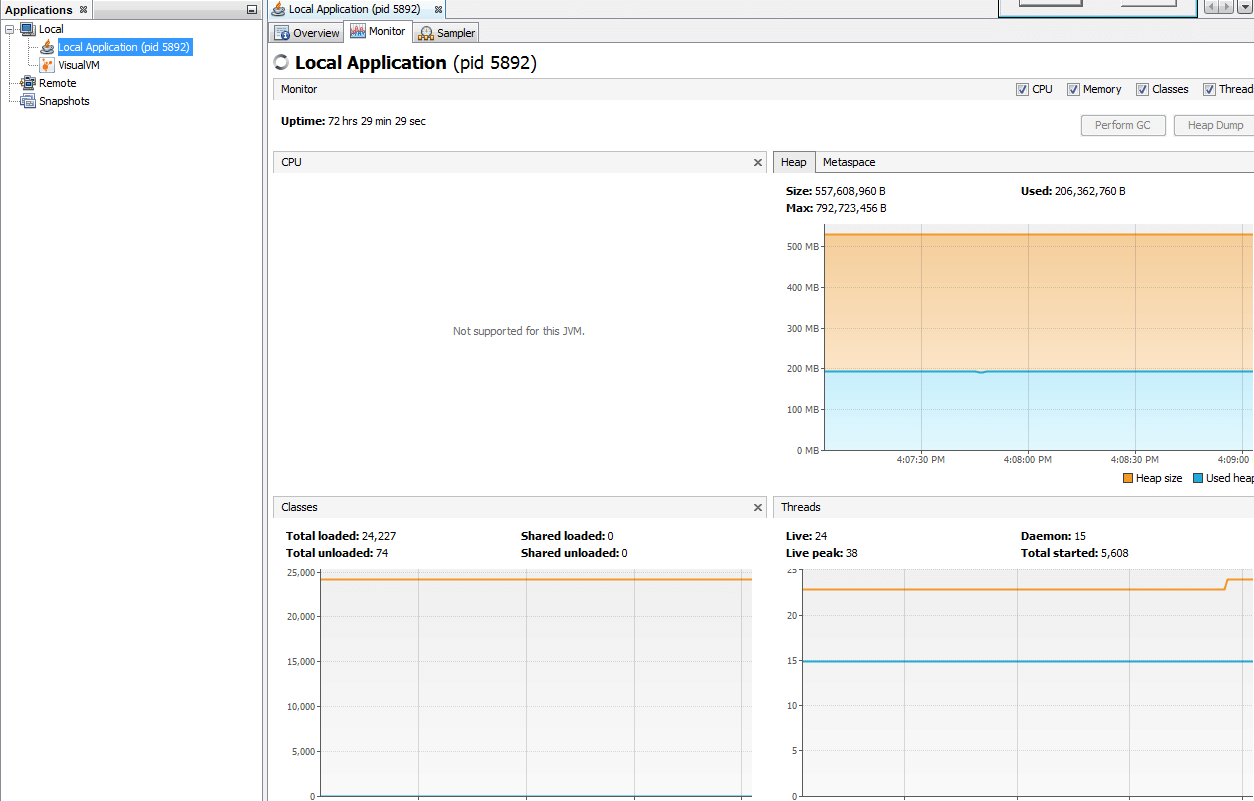This screenshot has width=1254, height=801.
Task: Switch to the Monitor tab
Action: (377, 32)
